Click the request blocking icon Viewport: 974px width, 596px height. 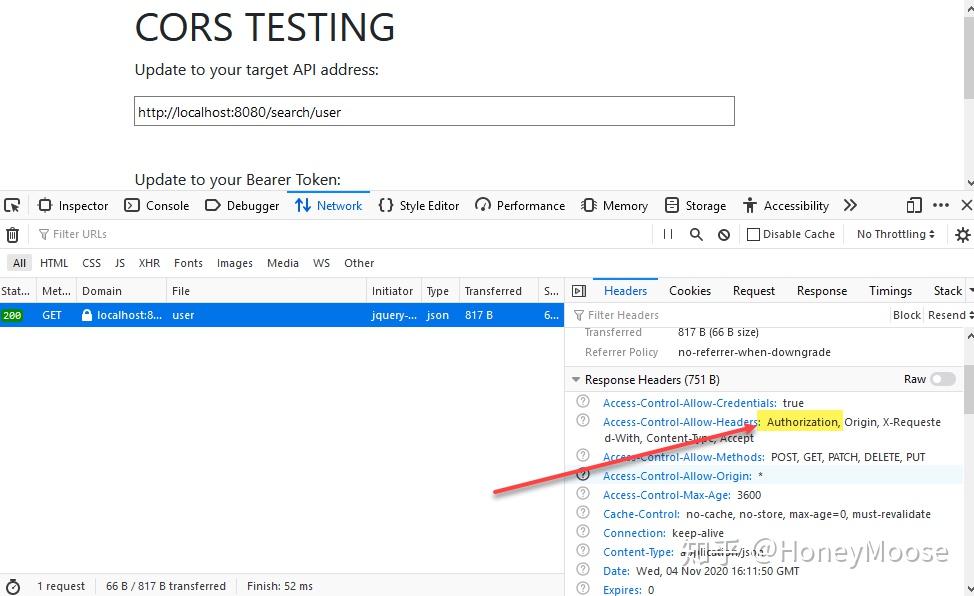tap(723, 233)
